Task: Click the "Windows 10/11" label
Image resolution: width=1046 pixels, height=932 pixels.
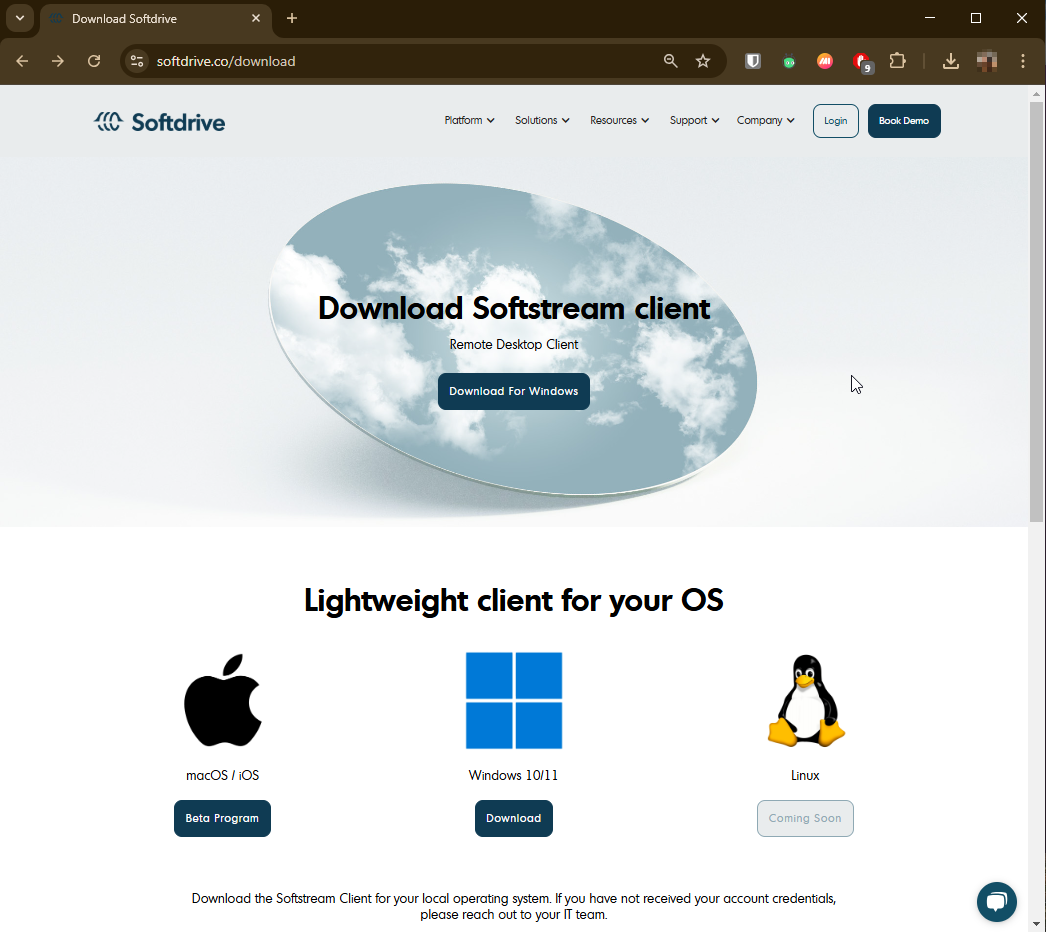Action: (513, 775)
